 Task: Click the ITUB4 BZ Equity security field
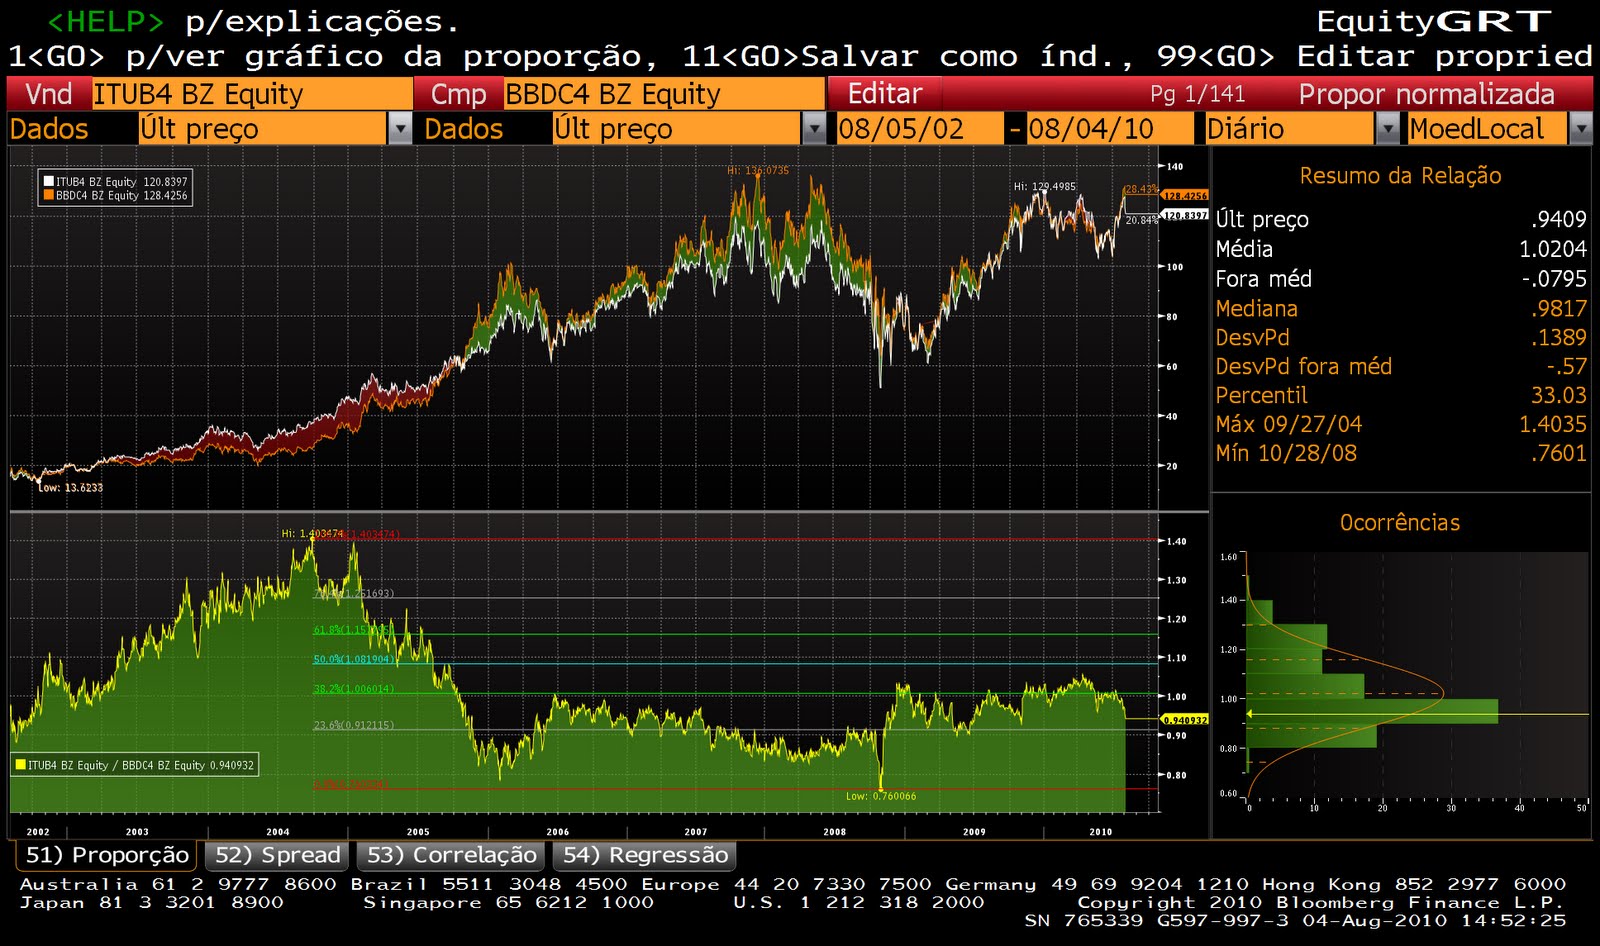(252, 94)
